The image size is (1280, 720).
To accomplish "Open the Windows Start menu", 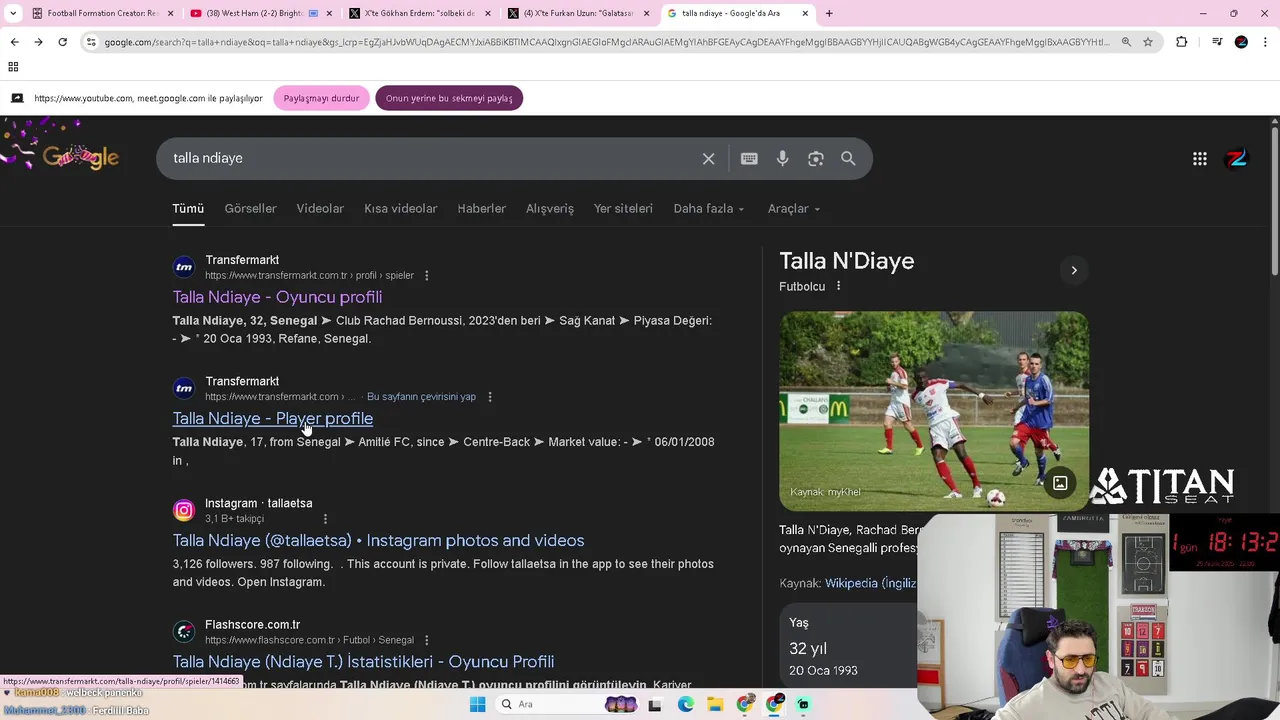I will point(477,704).
